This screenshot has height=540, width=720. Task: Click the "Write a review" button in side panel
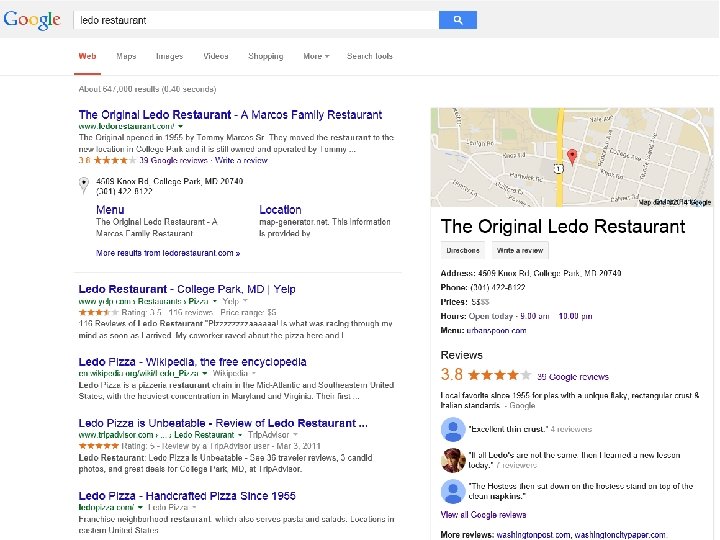(x=520, y=251)
